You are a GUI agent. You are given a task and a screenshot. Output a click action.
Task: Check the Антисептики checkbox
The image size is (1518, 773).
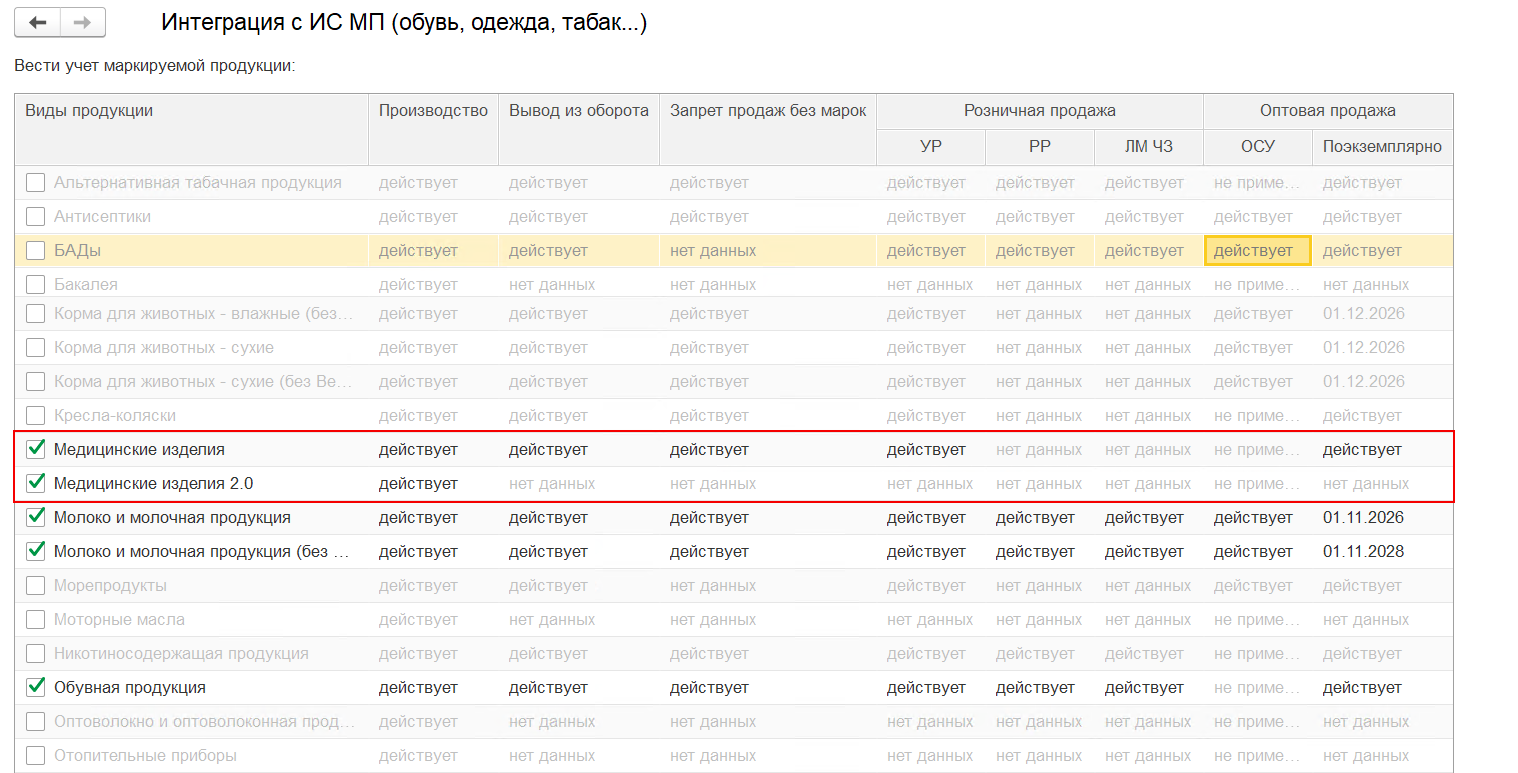pos(36,217)
